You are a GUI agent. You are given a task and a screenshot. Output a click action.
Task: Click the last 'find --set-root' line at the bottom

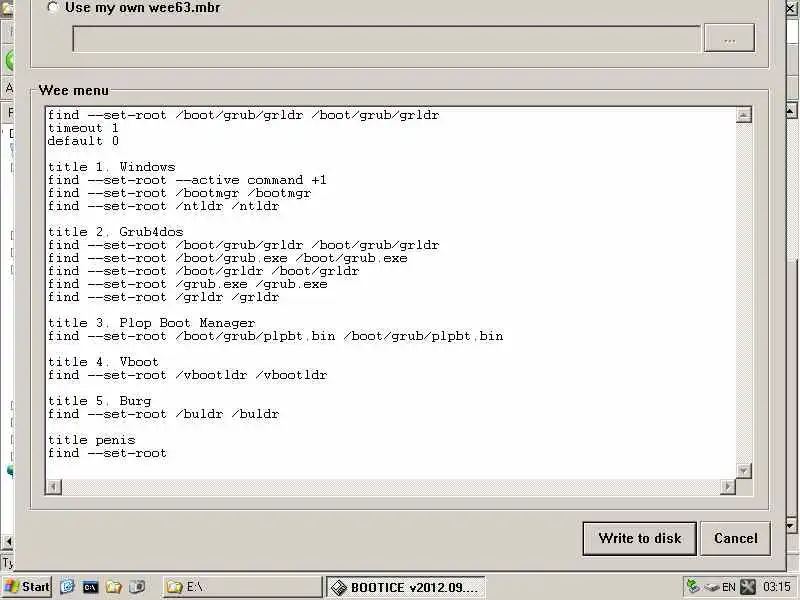point(107,453)
